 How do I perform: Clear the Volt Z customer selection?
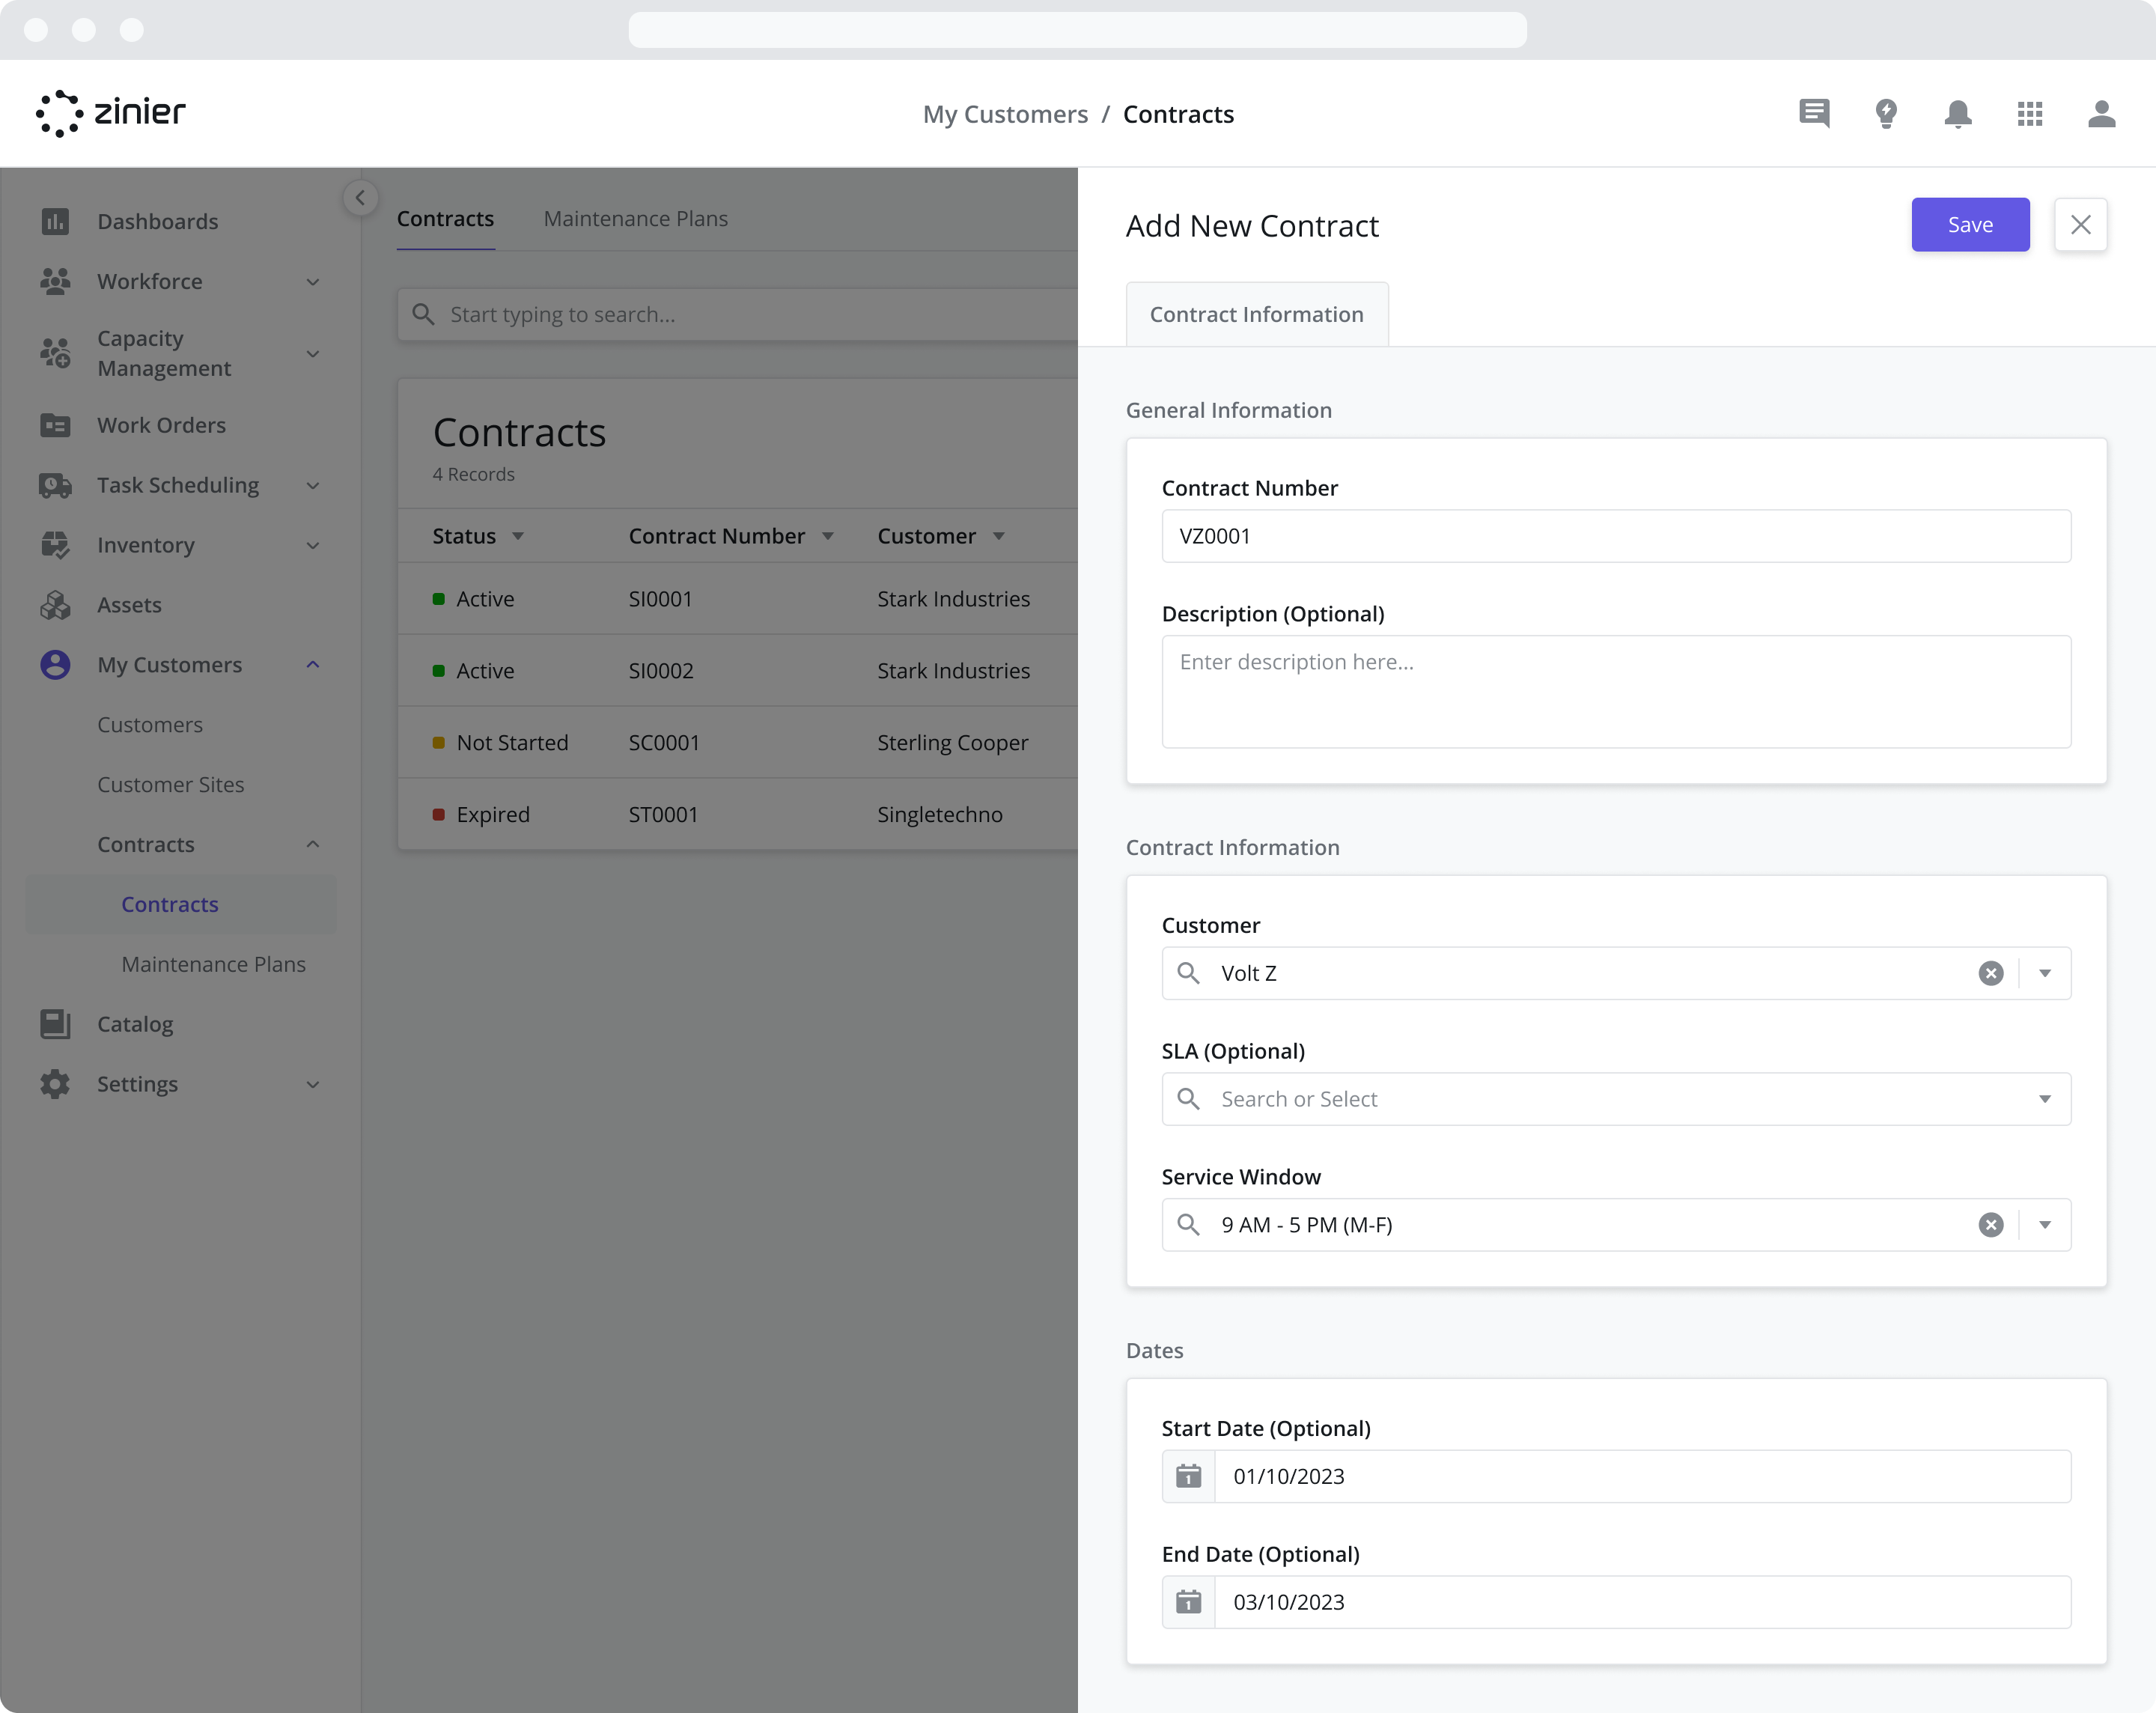tap(1991, 972)
